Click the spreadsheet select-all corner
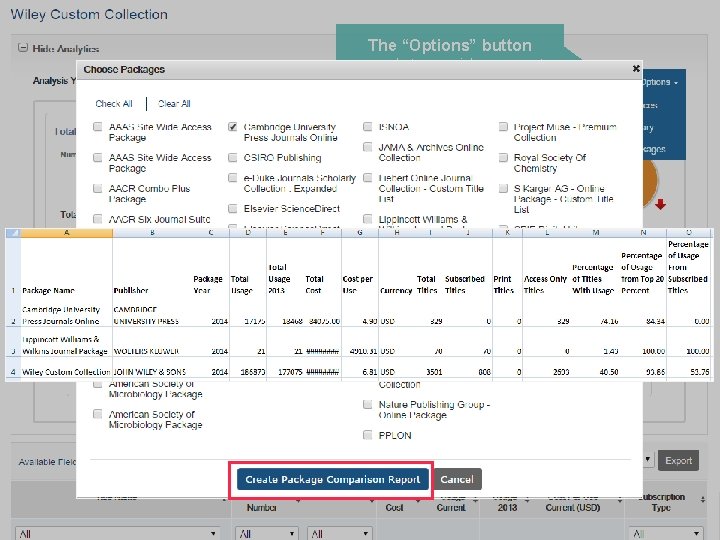The width and height of the screenshot is (720, 540). click(13, 233)
